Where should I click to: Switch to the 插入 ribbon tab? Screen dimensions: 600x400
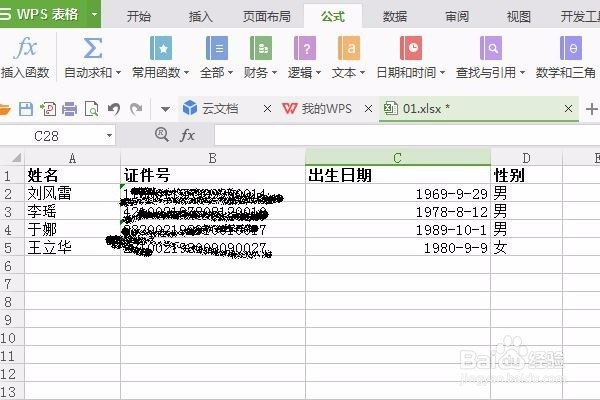point(201,16)
